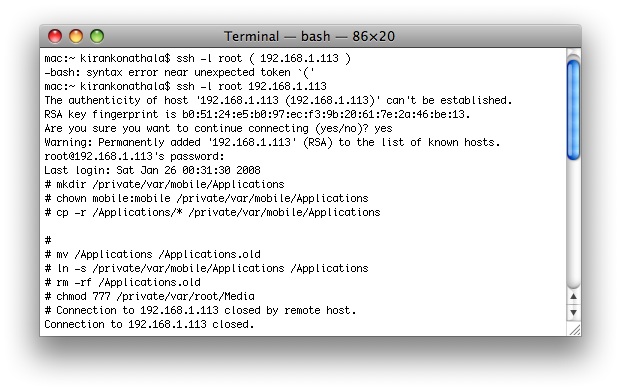Click the rm -rf /Applications.old command line
Viewport: 621px width, 391px height.
click(122, 282)
